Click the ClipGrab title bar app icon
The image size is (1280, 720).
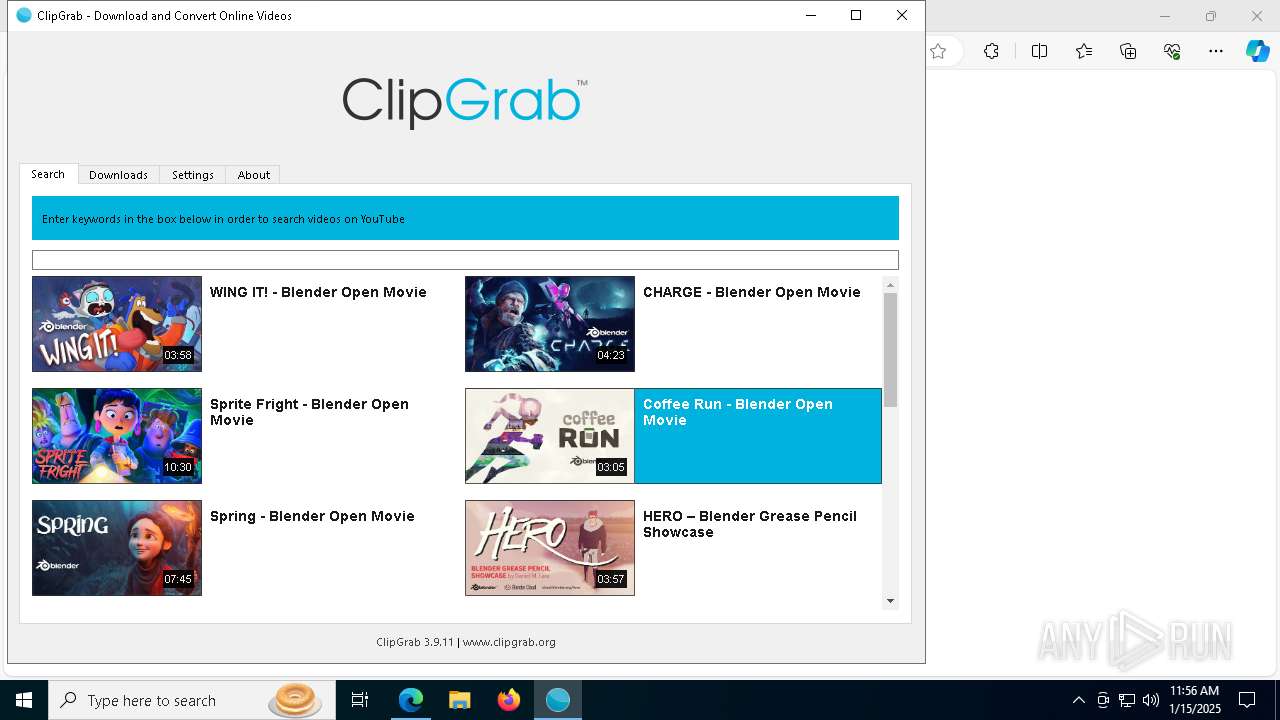[24, 15]
